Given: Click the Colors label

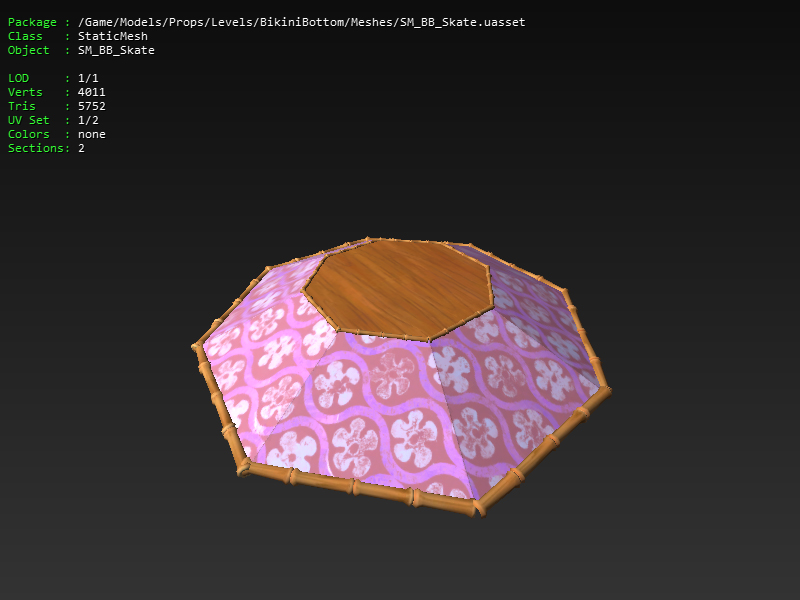Looking at the screenshot, I should pos(29,134).
